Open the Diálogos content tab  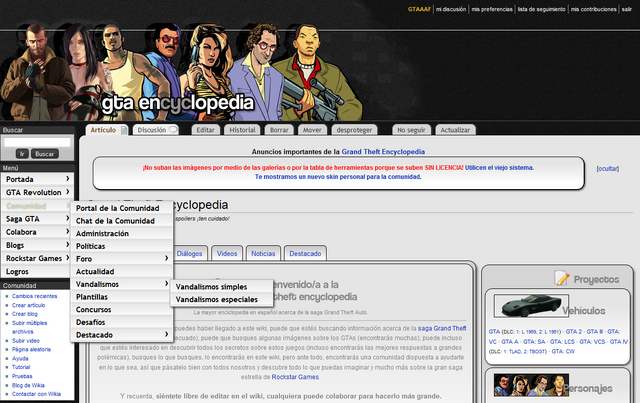tap(189, 254)
